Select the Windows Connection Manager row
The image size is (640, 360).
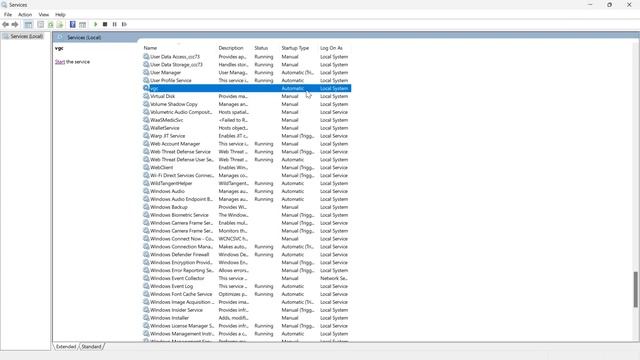[x=247, y=247]
